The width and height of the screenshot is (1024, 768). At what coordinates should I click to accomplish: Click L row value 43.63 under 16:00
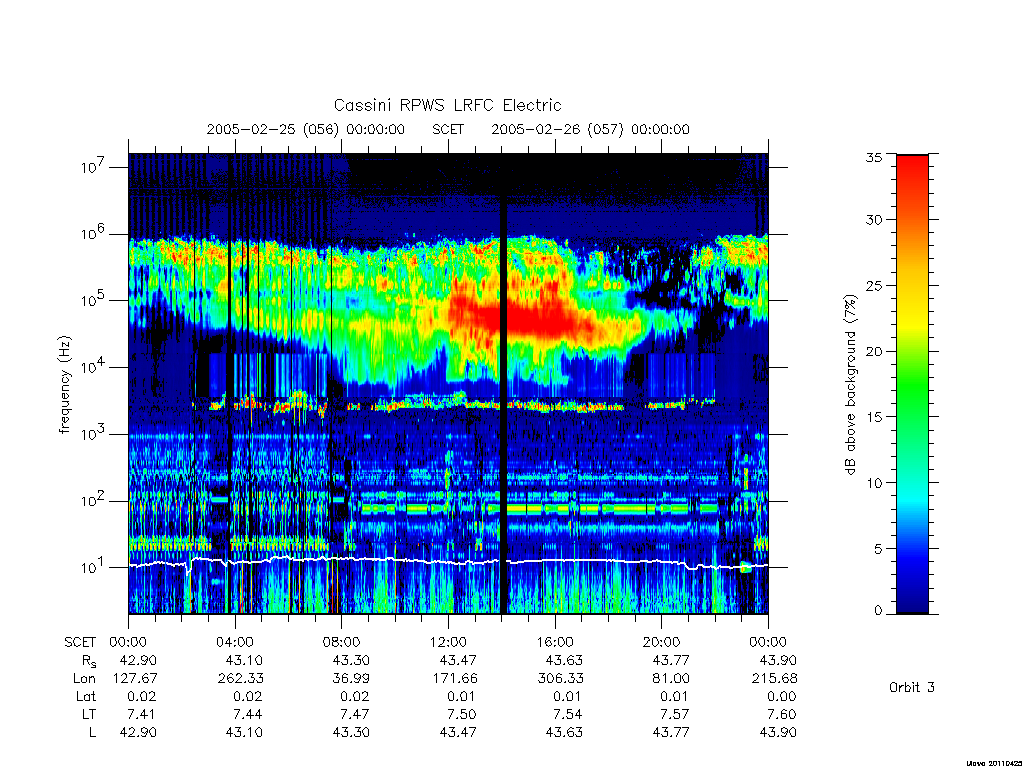(564, 733)
